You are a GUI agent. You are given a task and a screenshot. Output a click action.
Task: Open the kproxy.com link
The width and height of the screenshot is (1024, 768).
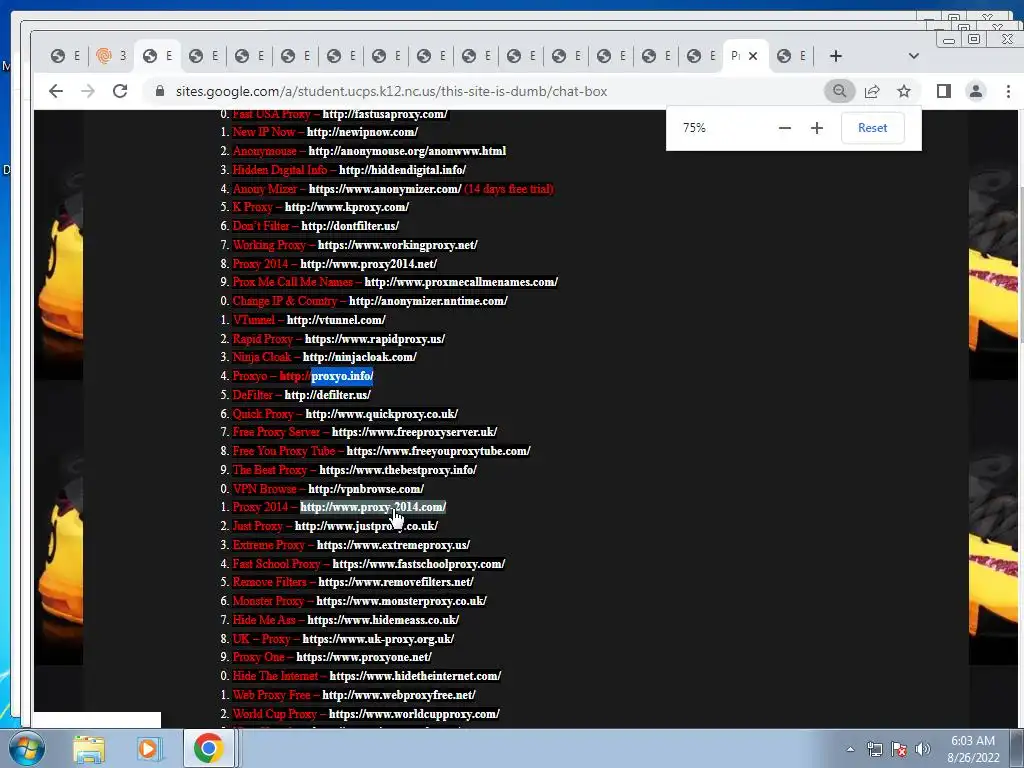pos(347,207)
